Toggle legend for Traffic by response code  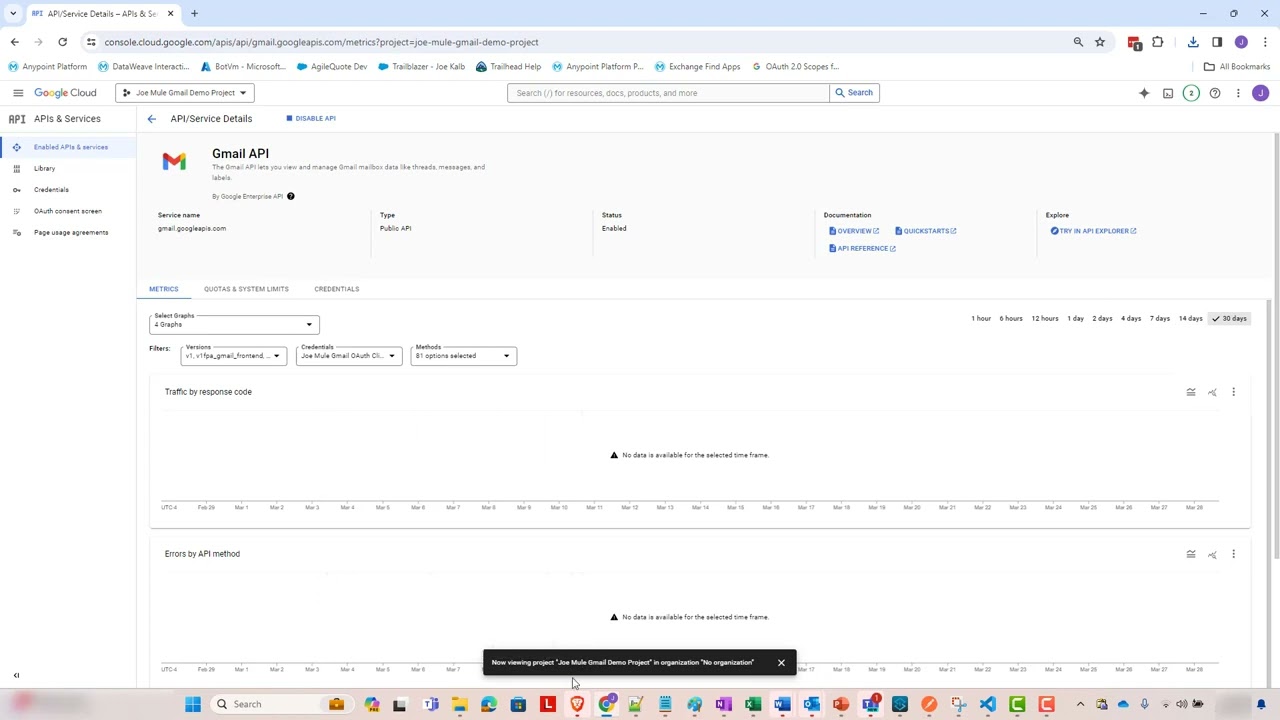[x=1191, y=392]
